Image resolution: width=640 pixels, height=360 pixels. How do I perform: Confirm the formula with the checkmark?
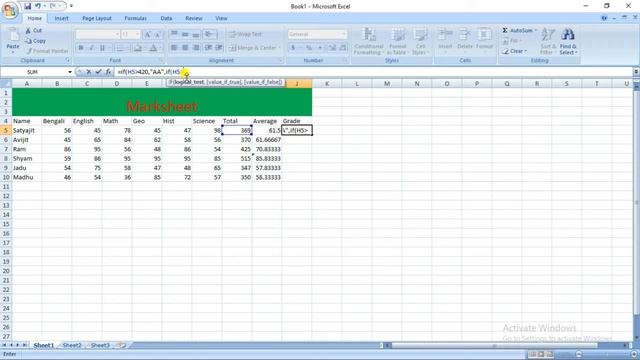coord(98,72)
